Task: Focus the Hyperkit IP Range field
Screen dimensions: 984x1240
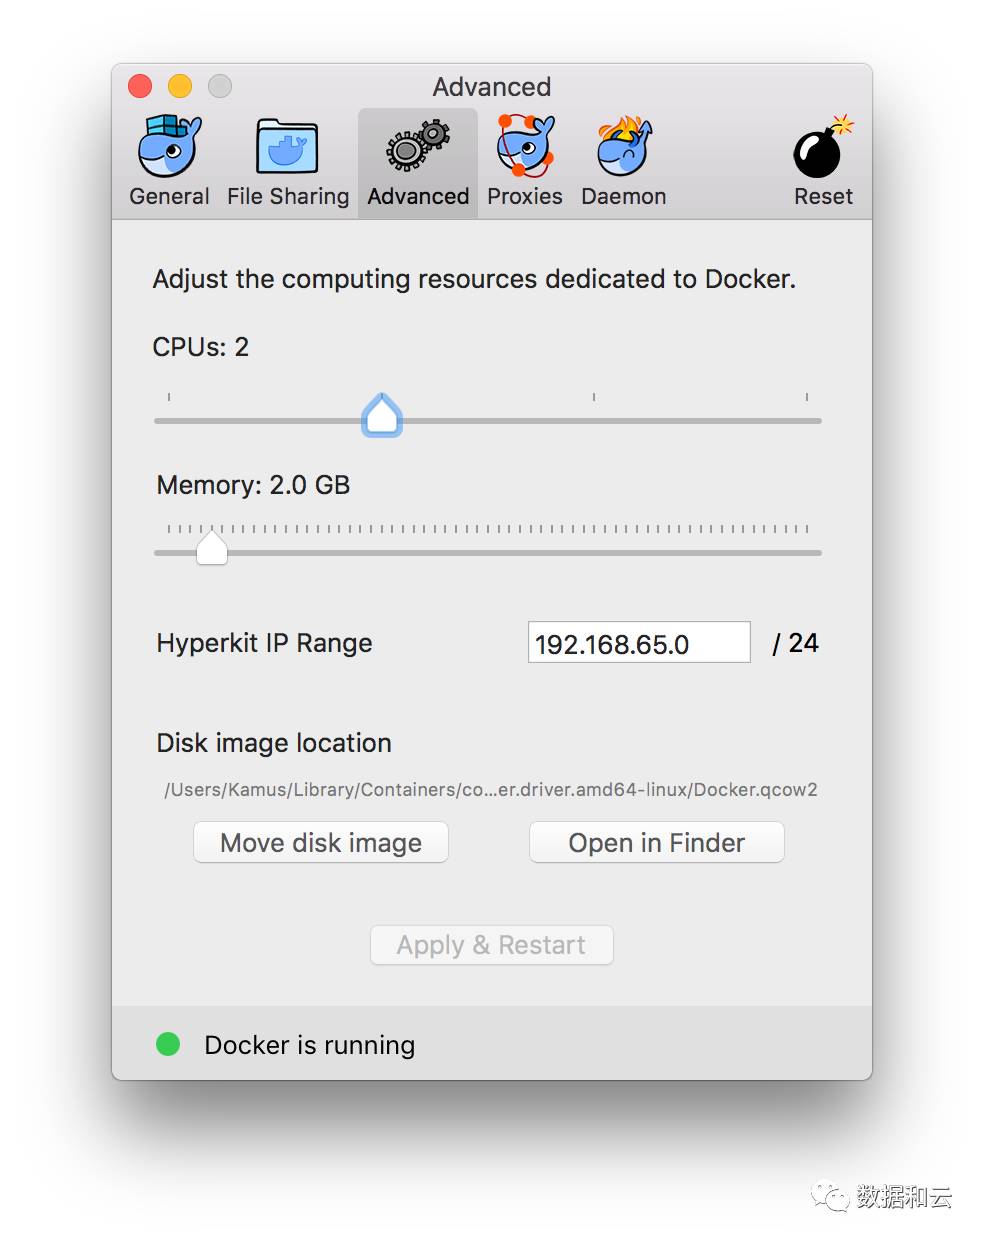Action: click(639, 642)
